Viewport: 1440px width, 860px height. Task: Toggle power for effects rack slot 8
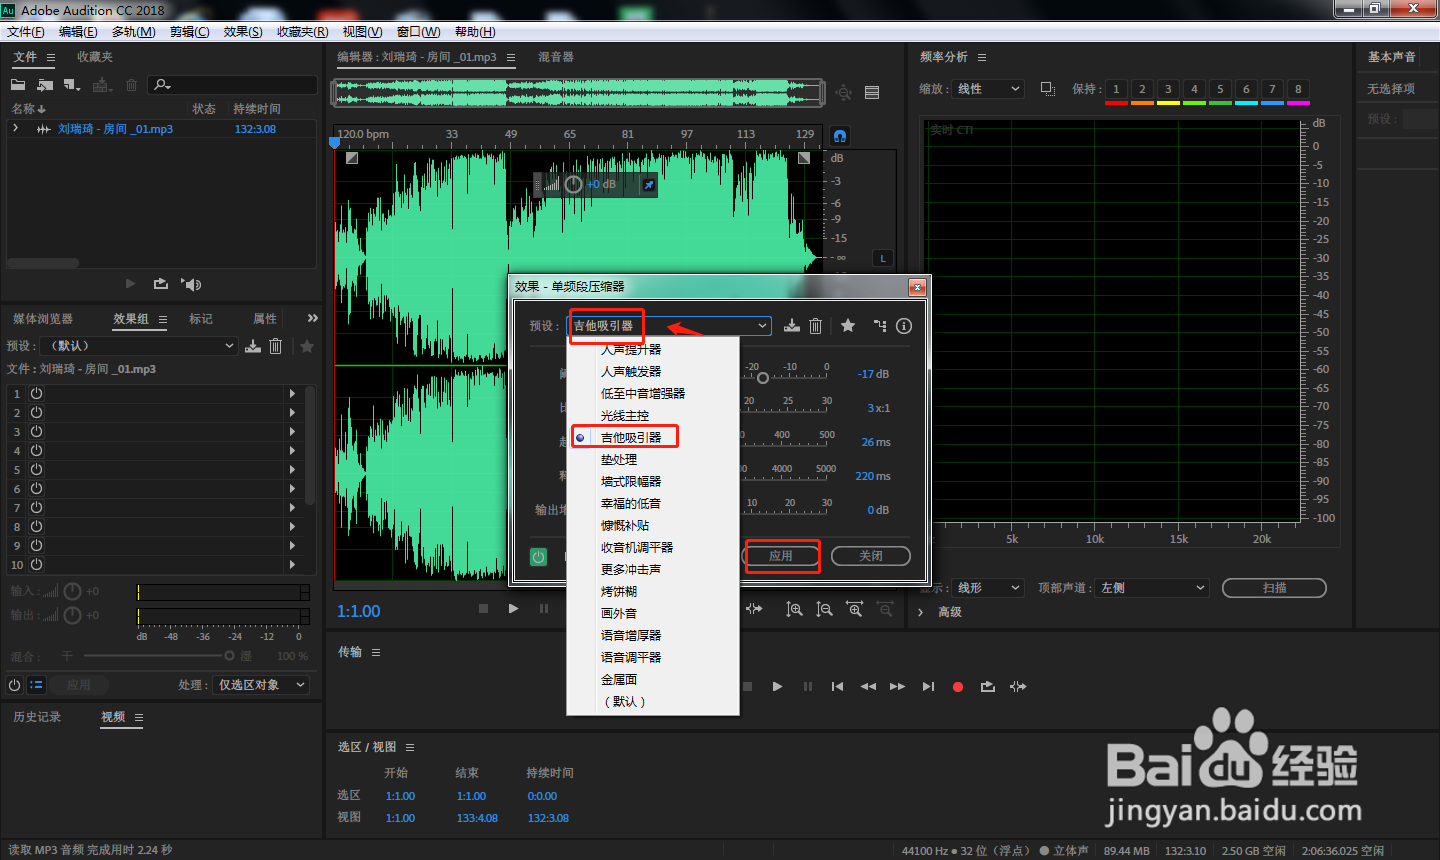pyautogui.click(x=36, y=527)
